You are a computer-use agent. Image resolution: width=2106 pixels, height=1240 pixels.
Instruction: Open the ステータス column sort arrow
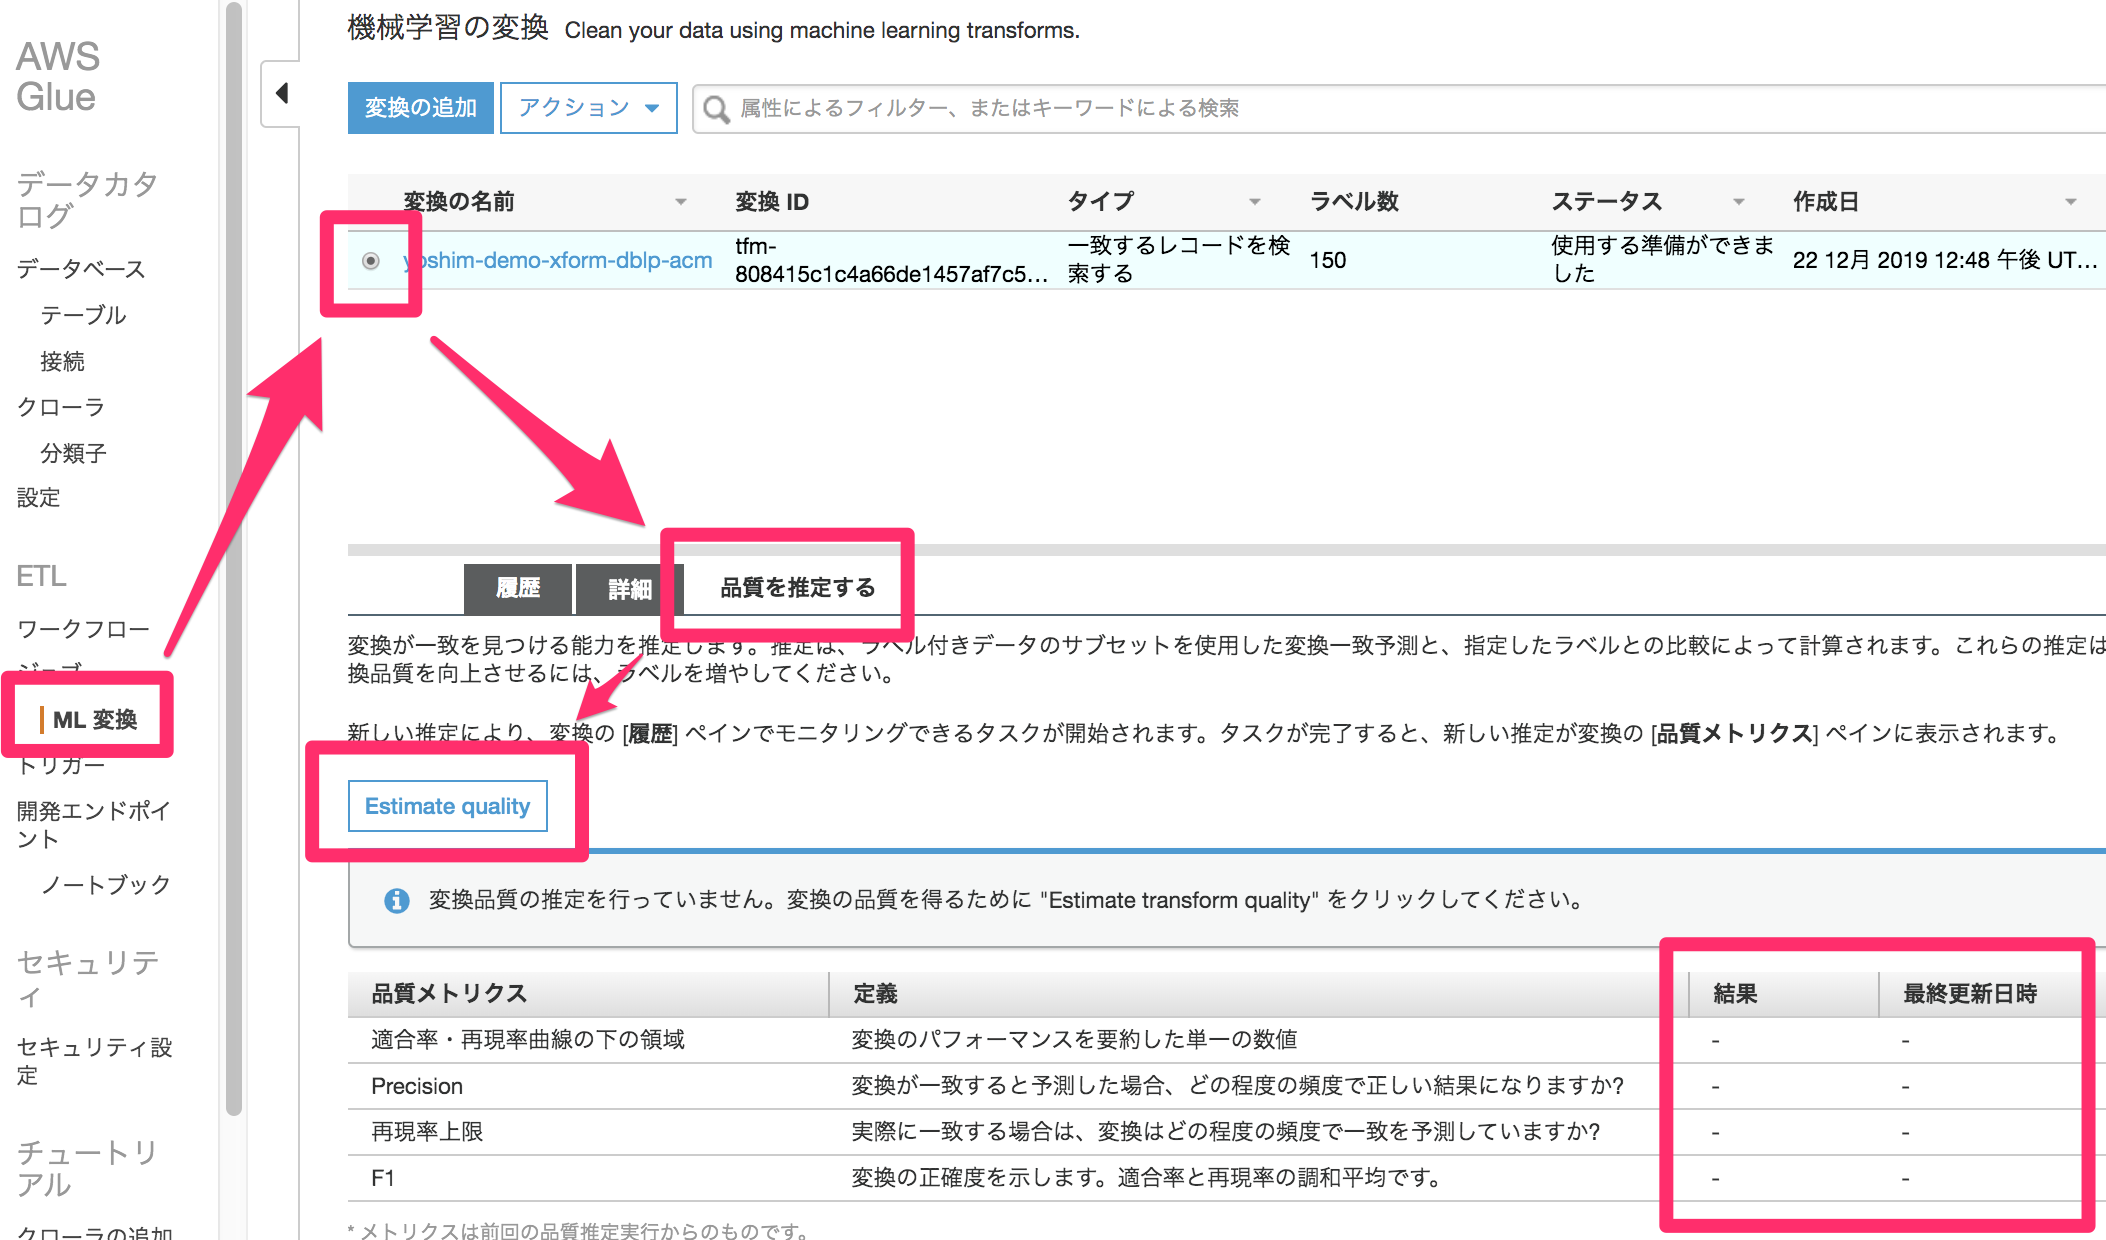[x=1738, y=202]
